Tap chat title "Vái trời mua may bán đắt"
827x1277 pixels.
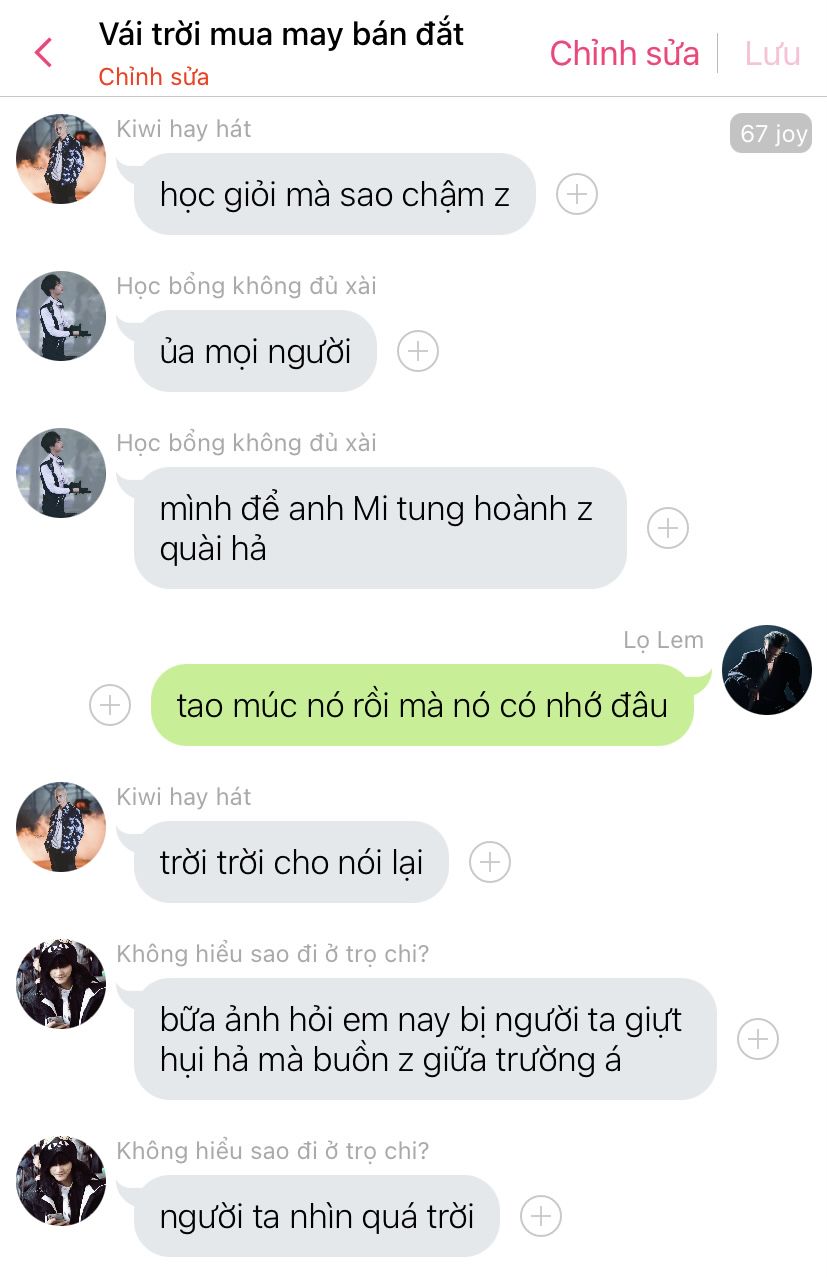coord(281,34)
